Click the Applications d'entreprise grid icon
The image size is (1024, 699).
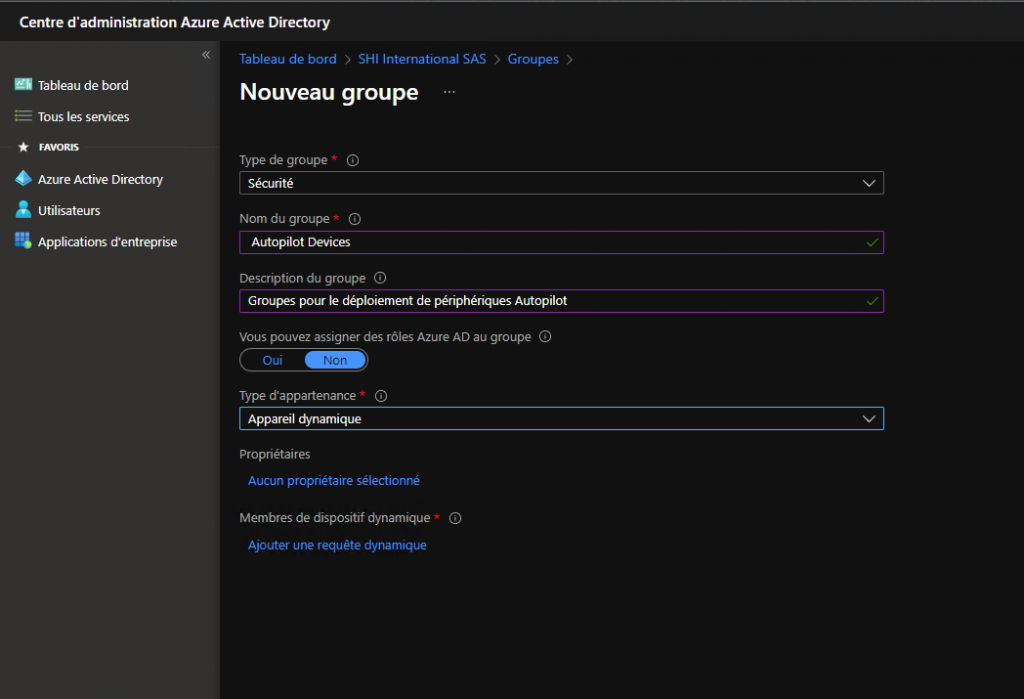[x=23, y=241]
